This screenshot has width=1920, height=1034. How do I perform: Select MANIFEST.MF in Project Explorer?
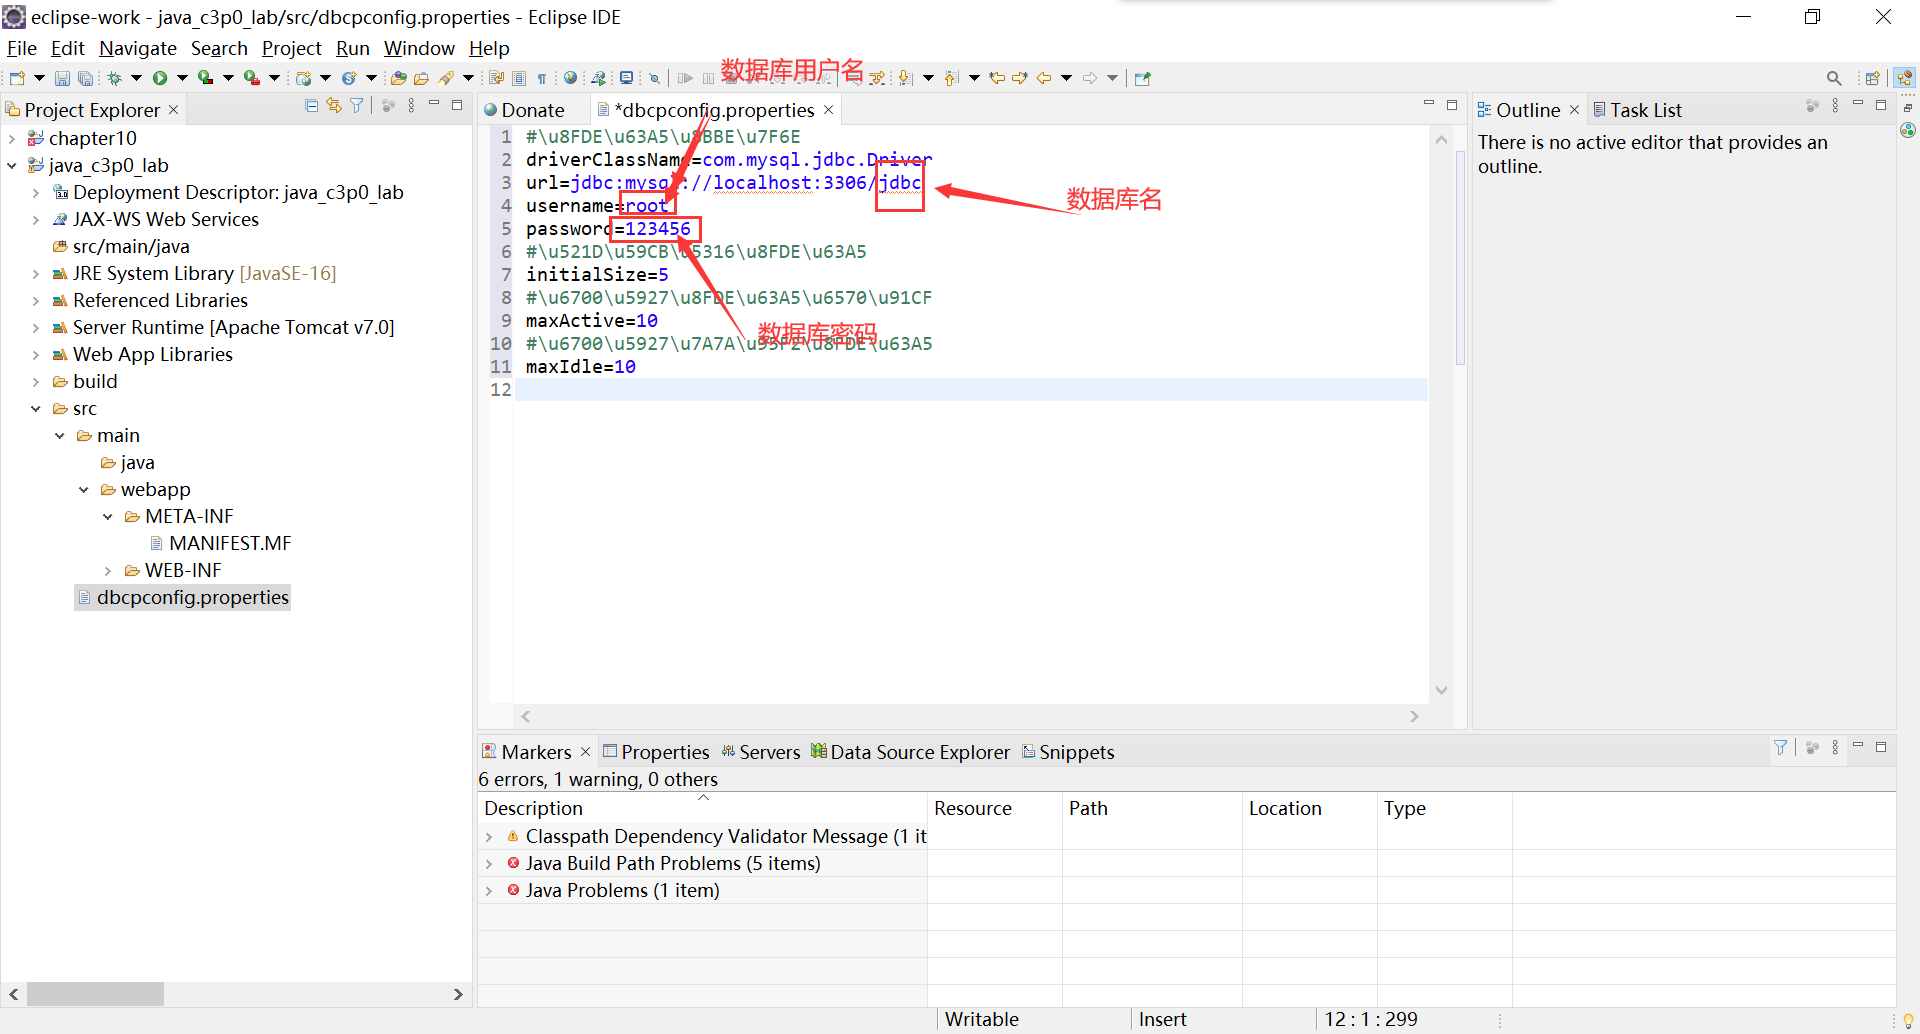[230, 542]
